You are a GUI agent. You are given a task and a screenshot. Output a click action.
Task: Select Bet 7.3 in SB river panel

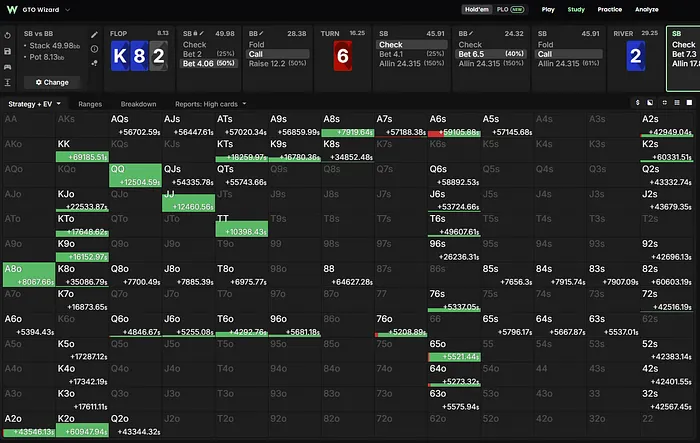click(x=684, y=54)
